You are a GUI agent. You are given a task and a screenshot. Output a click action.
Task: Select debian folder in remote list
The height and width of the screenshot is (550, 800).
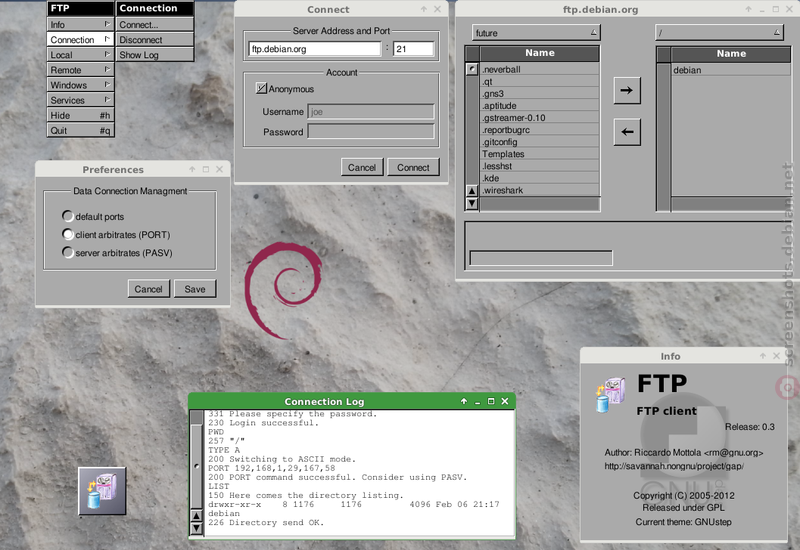(x=731, y=70)
